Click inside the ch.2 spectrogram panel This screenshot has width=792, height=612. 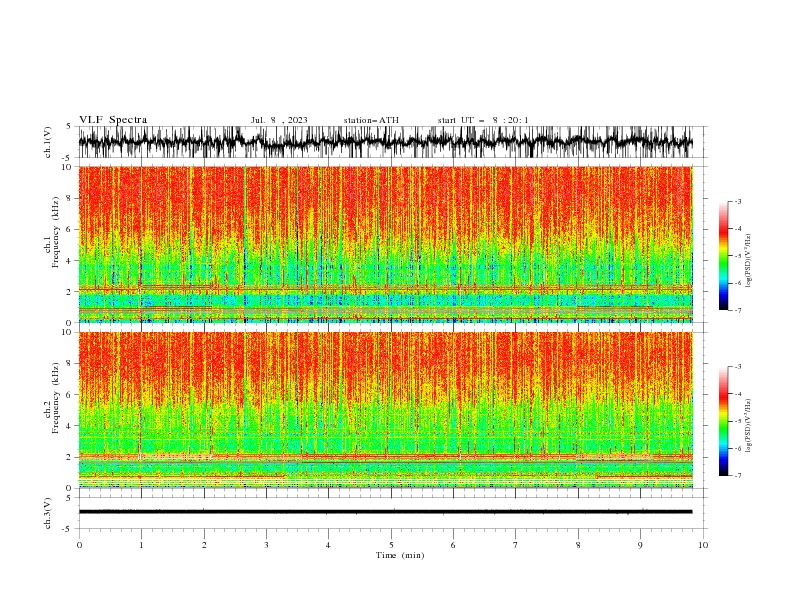[385, 410]
